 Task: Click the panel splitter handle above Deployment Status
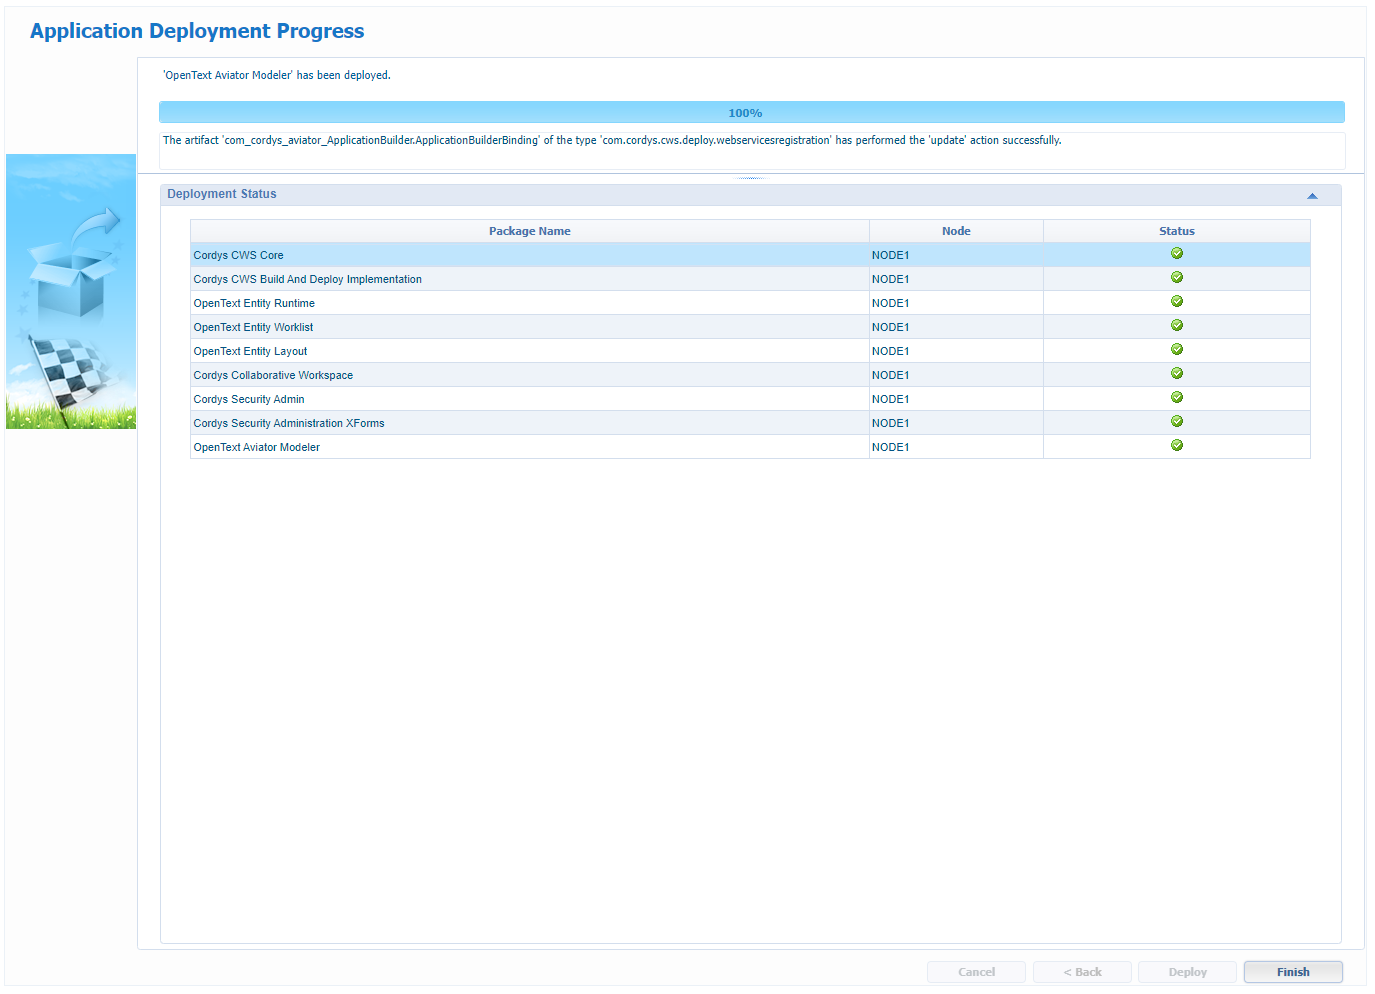[751, 178]
